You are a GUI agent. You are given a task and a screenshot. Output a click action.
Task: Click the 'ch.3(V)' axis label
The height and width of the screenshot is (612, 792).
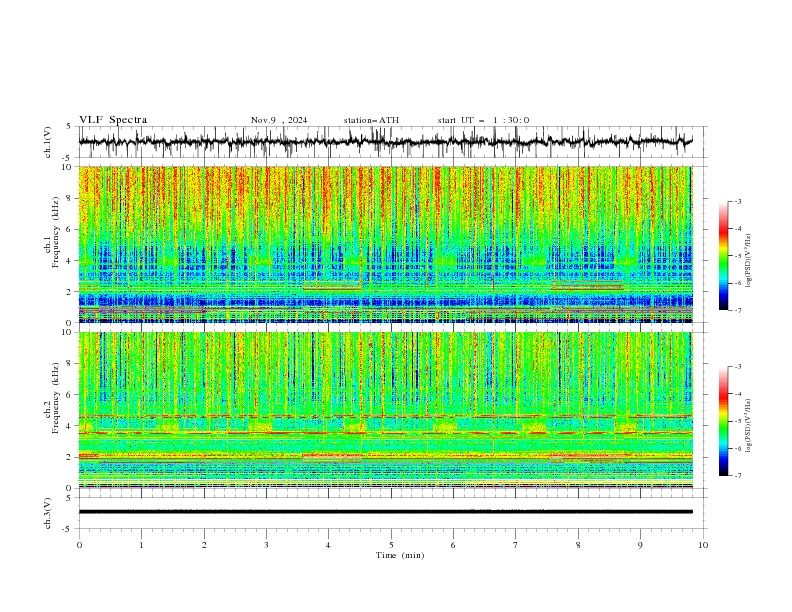coord(48,513)
